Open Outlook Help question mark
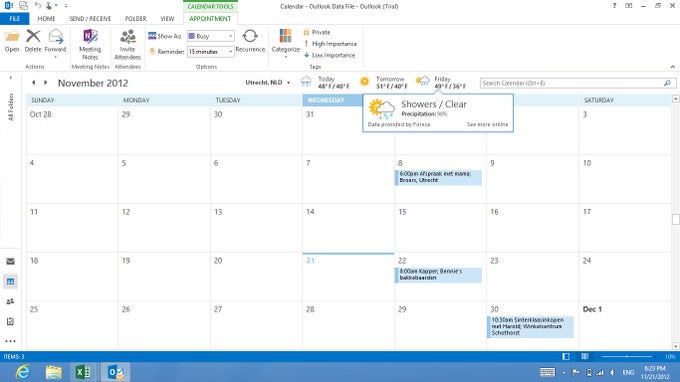Image resolution: width=680 pixels, height=382 pixels. point(614,6)
